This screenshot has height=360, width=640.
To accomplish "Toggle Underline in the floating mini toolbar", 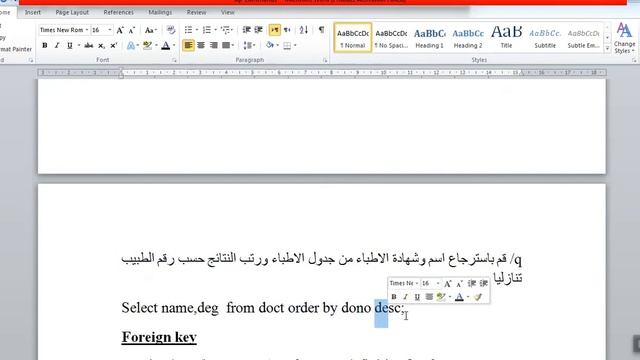I will 417,297.
